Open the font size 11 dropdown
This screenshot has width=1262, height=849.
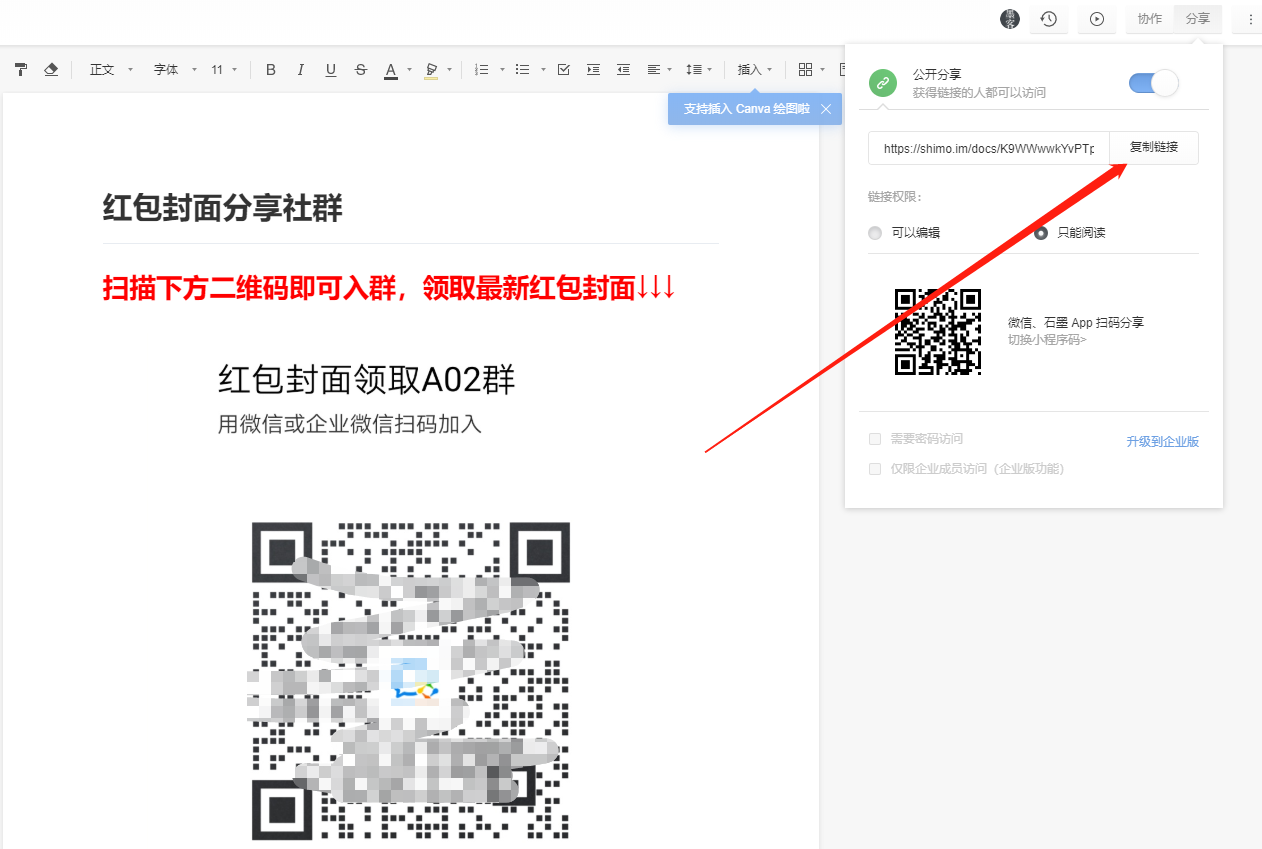point(224,70)
